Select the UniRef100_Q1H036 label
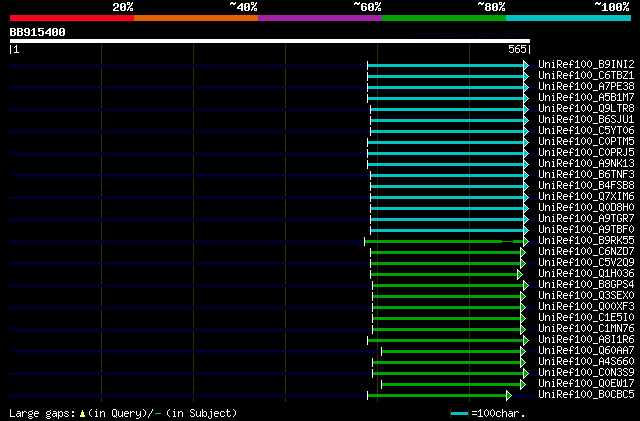This screenshot has height=421, width=640. click(586, 274)
